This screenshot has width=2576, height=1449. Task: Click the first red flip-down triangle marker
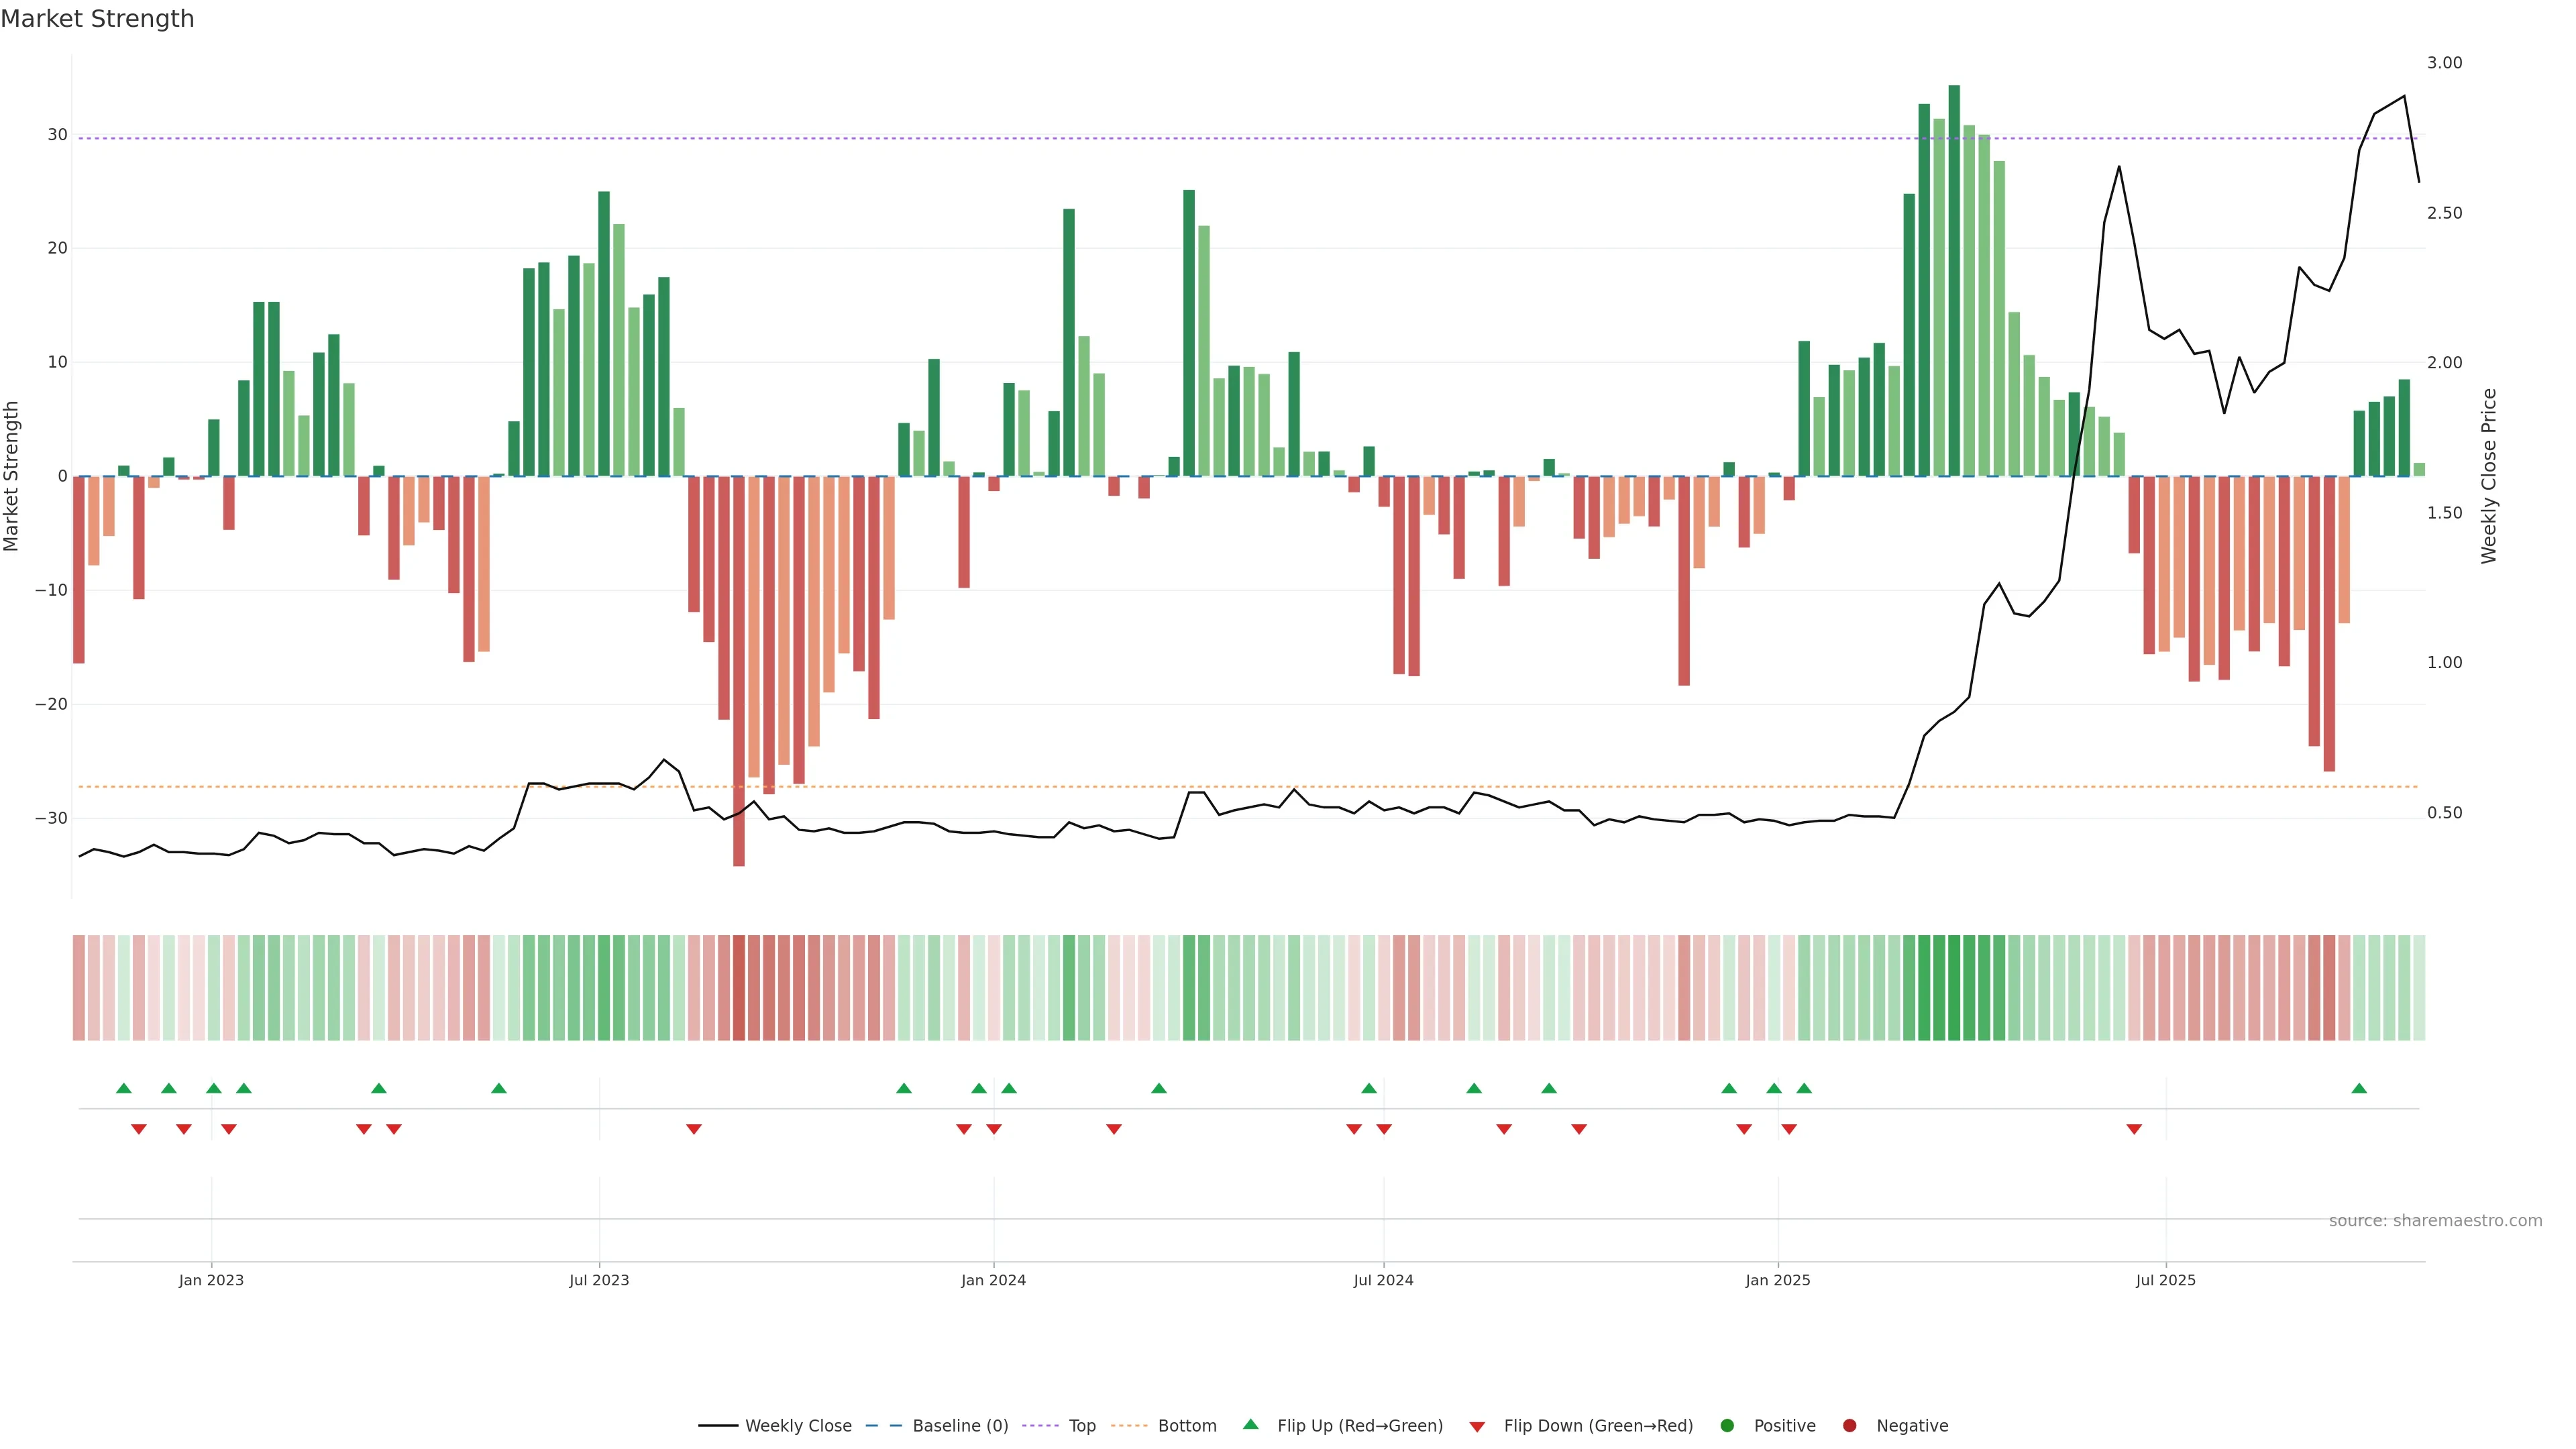[139, 1129]
